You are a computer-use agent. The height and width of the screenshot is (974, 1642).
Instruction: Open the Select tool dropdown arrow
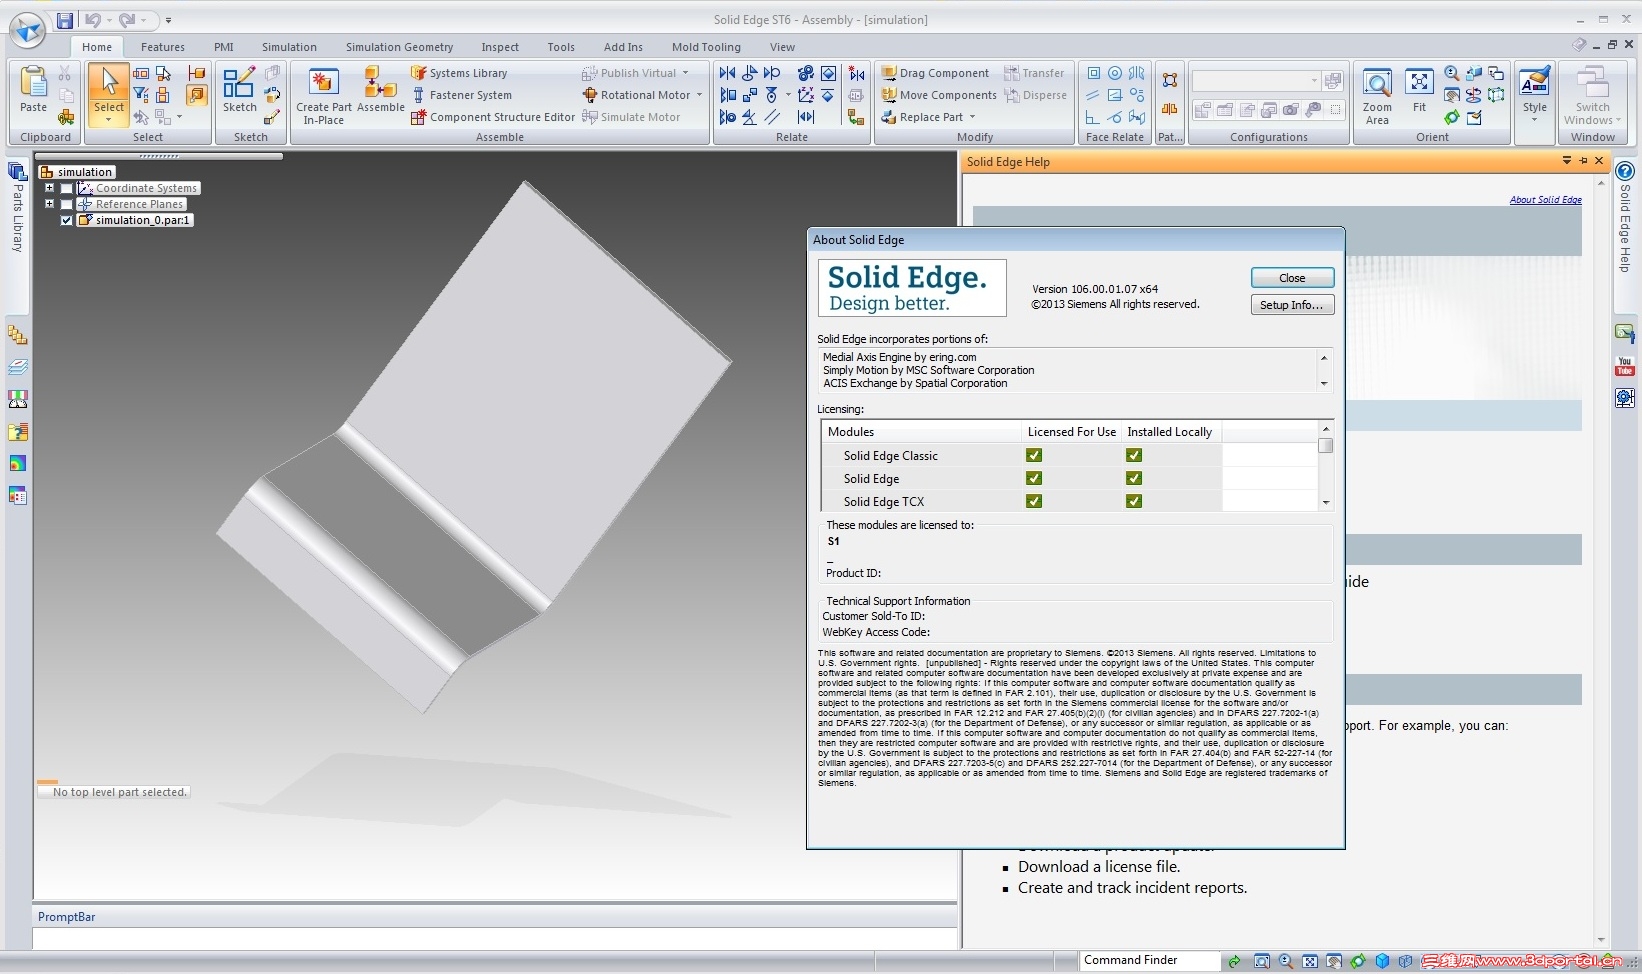(109, 120)
